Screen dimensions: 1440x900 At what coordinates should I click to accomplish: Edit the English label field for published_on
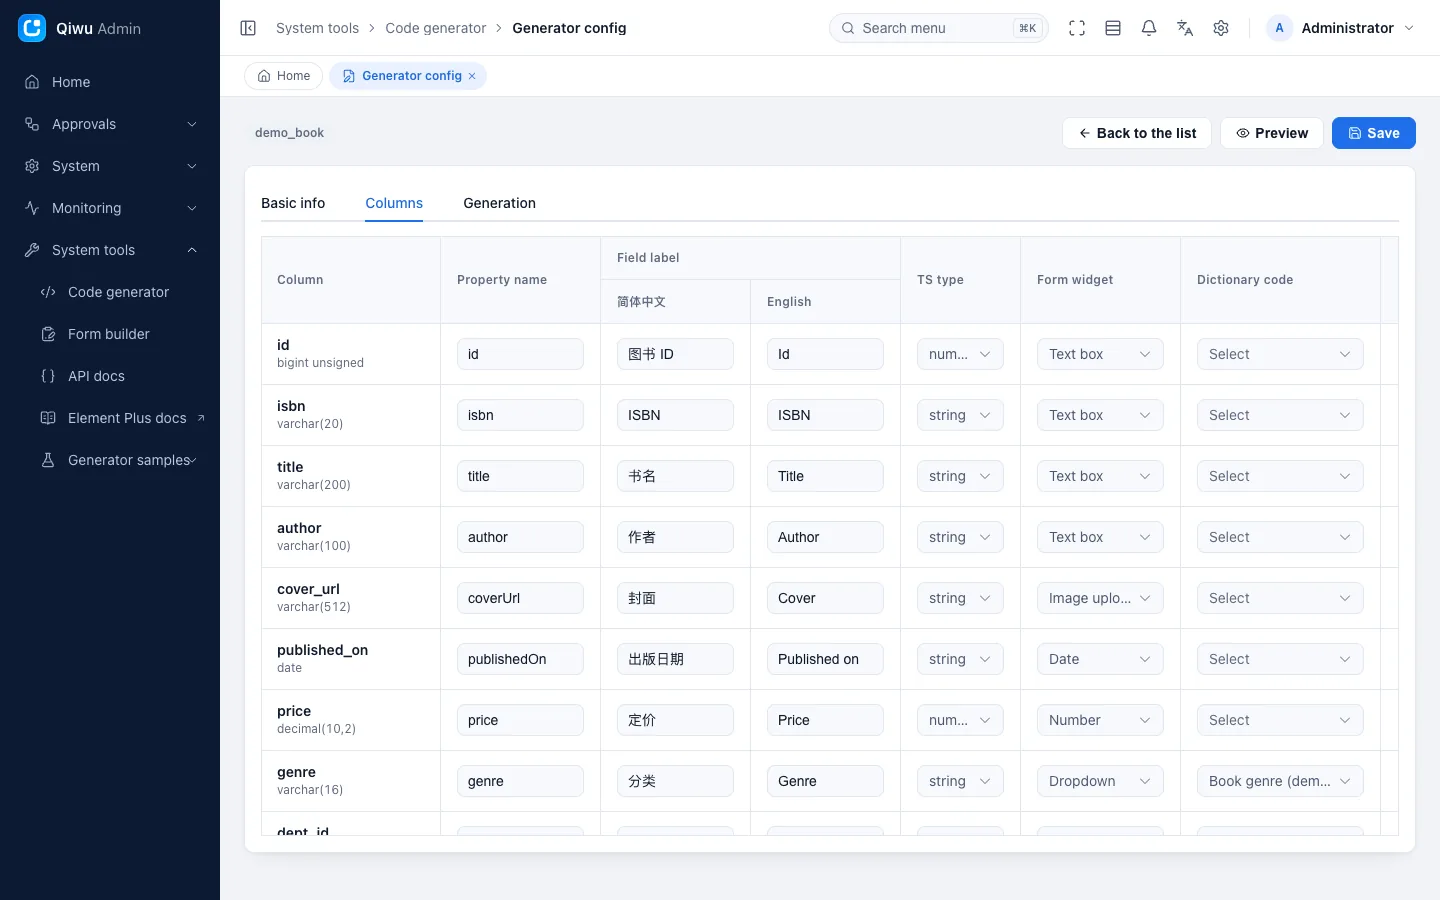(825, 659)
